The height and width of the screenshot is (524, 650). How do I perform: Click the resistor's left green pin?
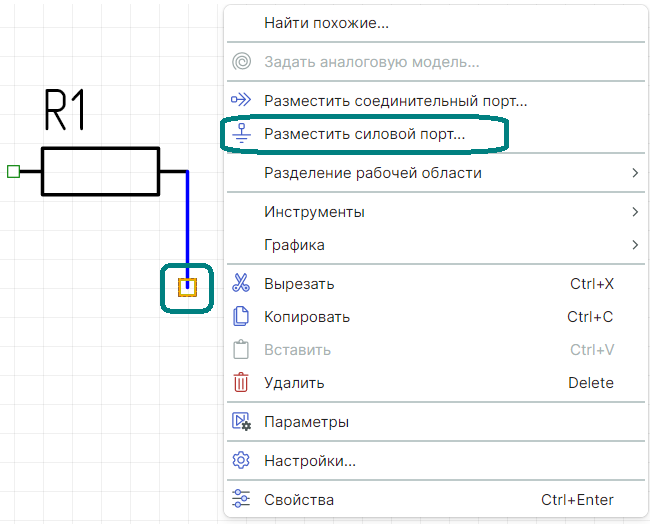click(x=13, y=171)
